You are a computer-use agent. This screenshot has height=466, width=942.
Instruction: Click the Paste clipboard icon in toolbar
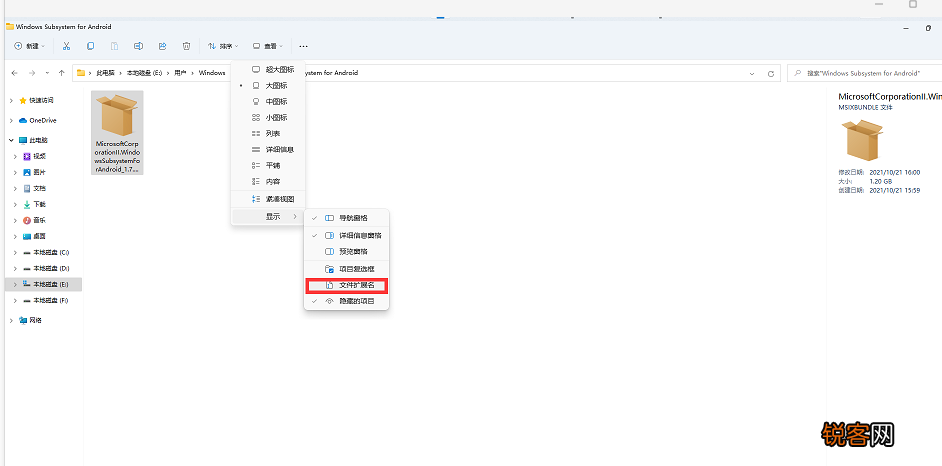(115, 46)
